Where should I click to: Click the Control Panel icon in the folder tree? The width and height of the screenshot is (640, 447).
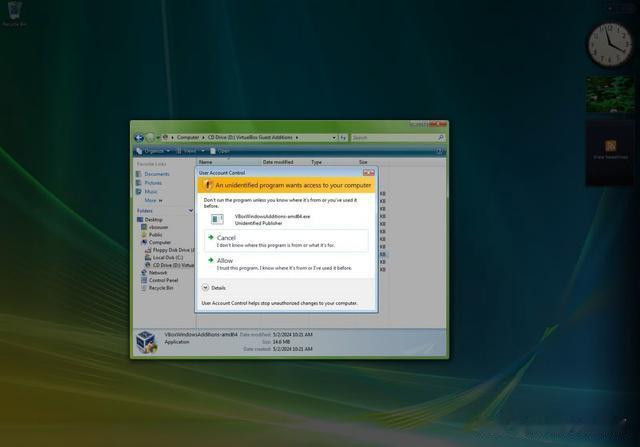[144, 280]
